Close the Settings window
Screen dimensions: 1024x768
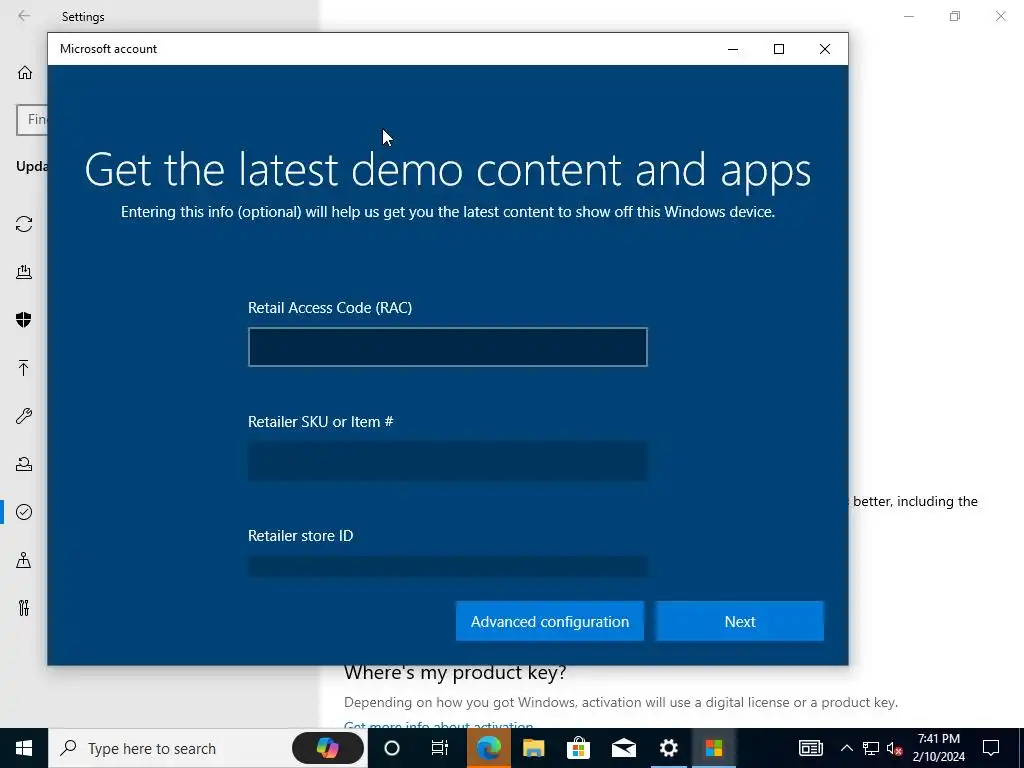(1000, 16)
